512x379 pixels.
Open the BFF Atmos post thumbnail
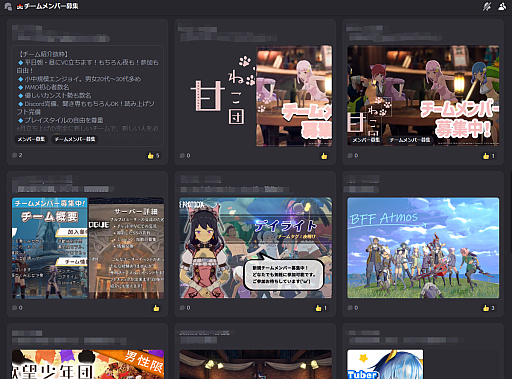click(x=423, y=248)
